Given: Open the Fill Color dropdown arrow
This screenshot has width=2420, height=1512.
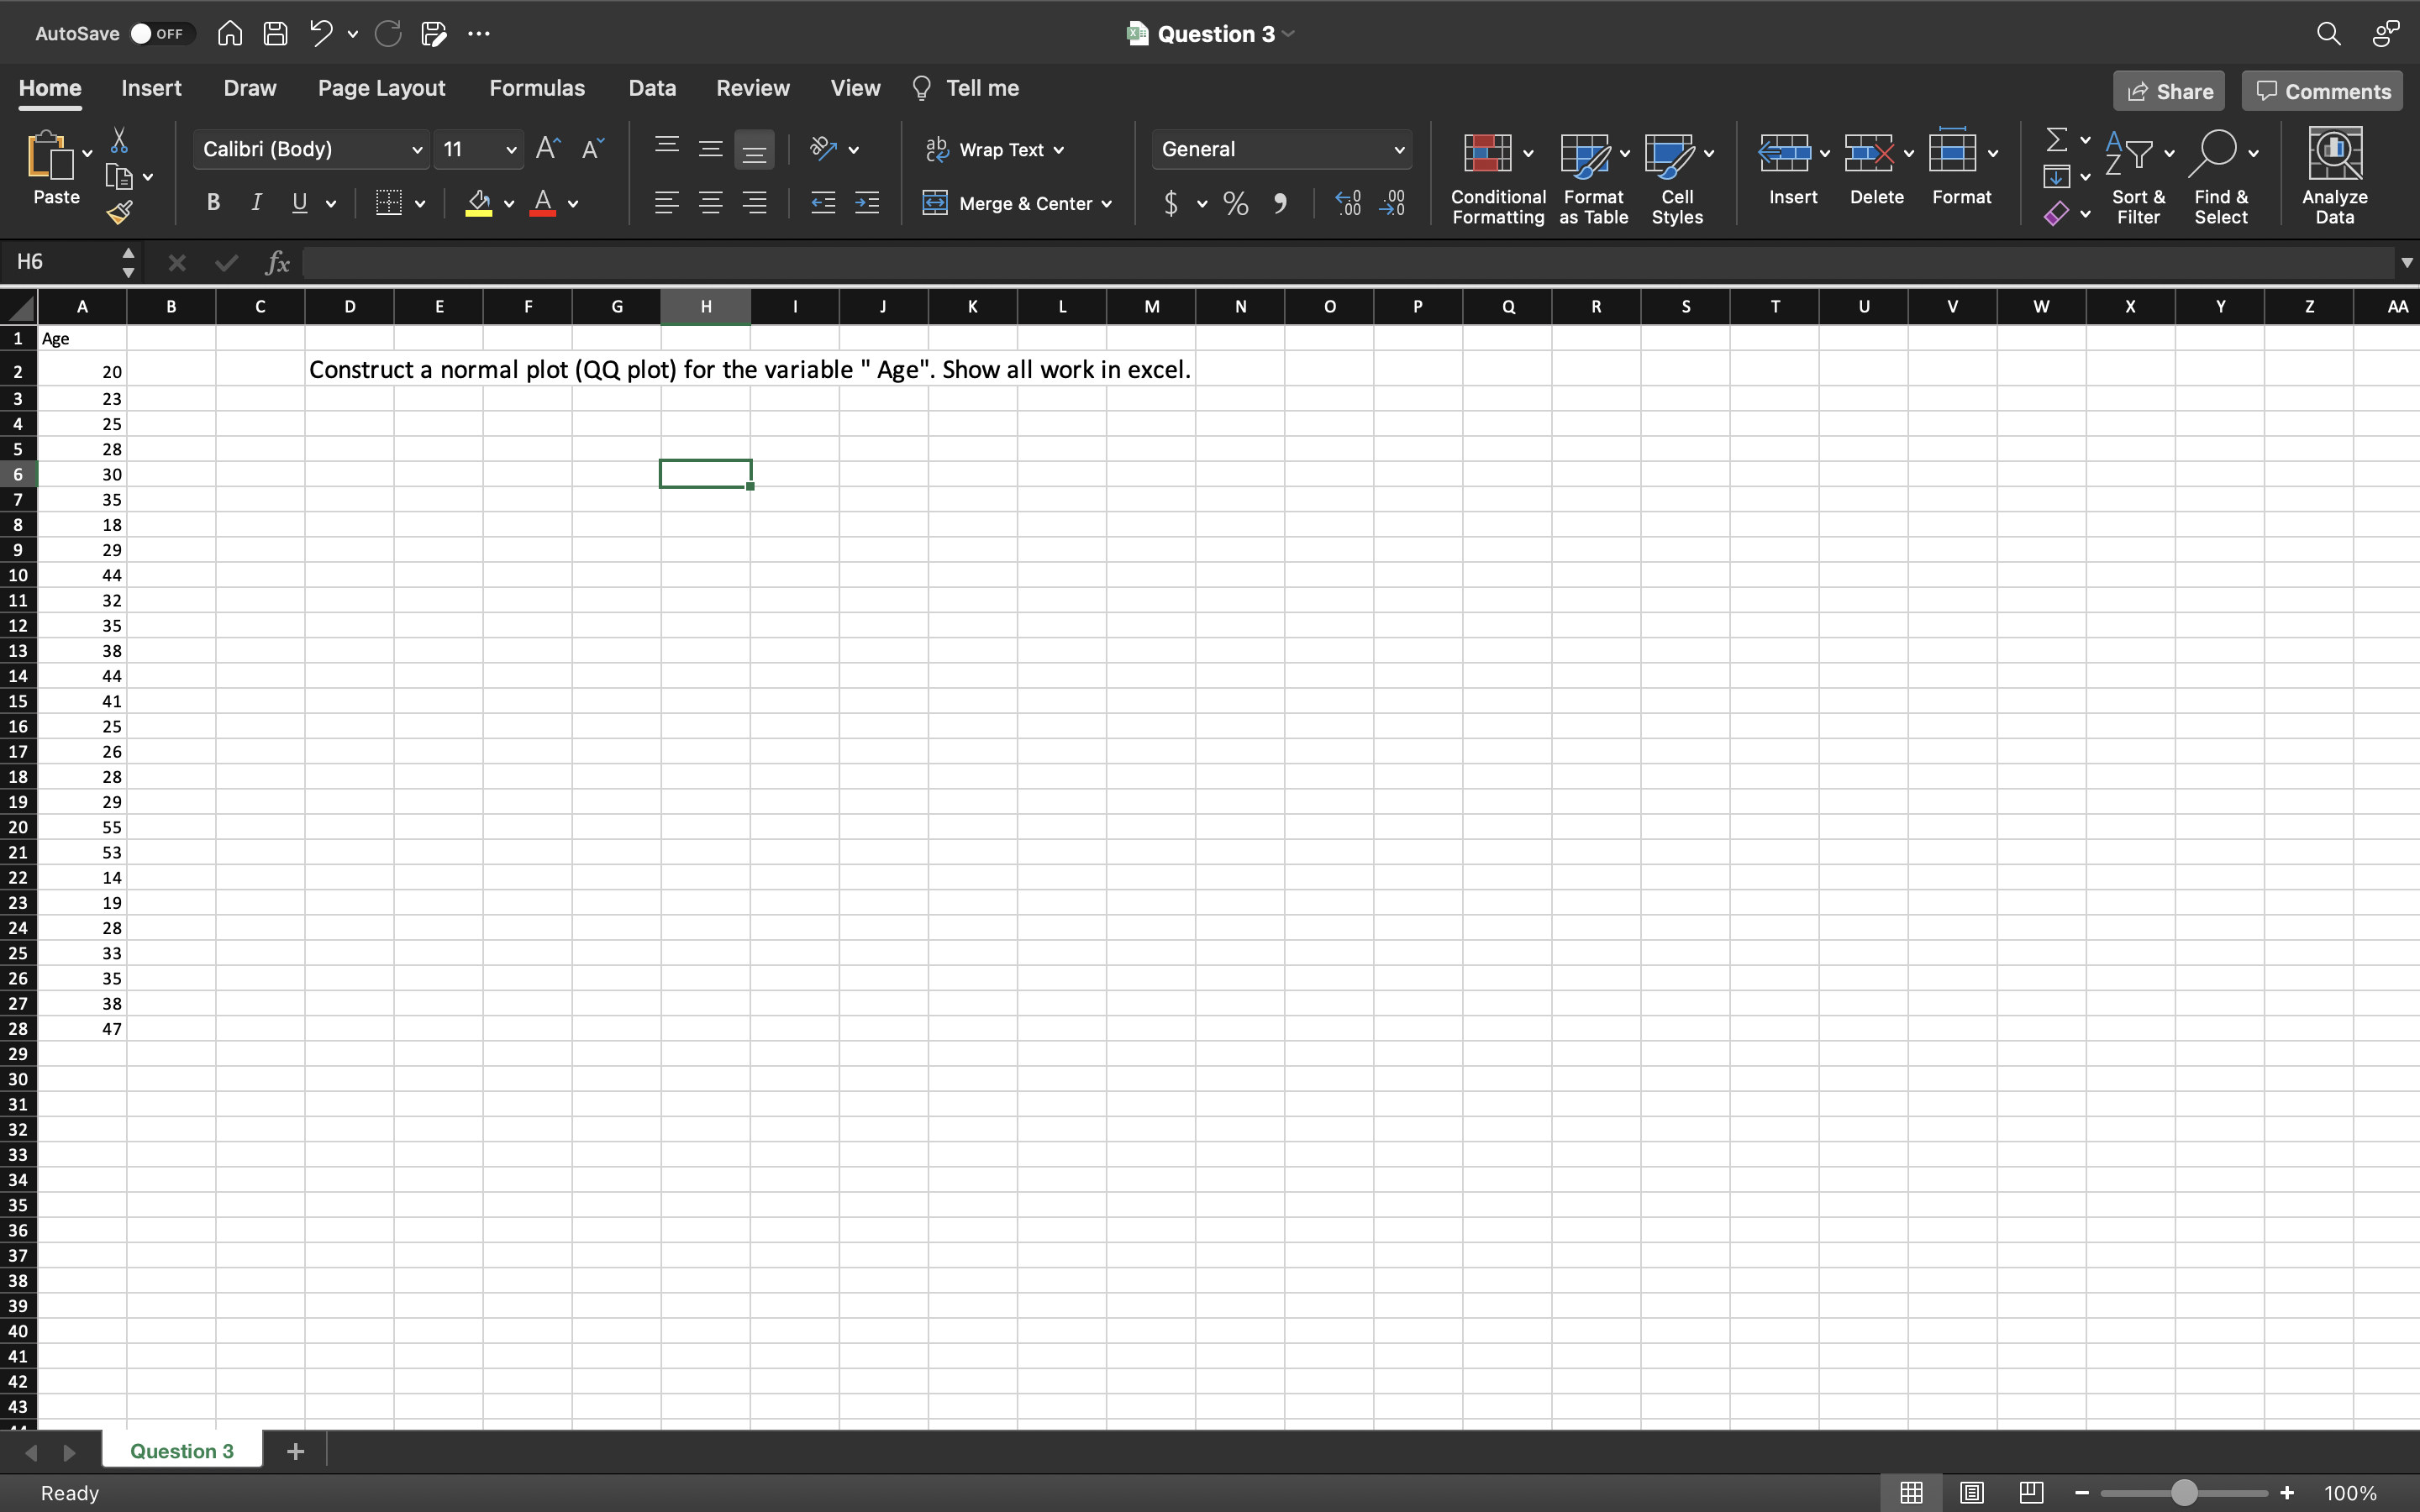Looking at the screenshot, I should click(508, 204).
